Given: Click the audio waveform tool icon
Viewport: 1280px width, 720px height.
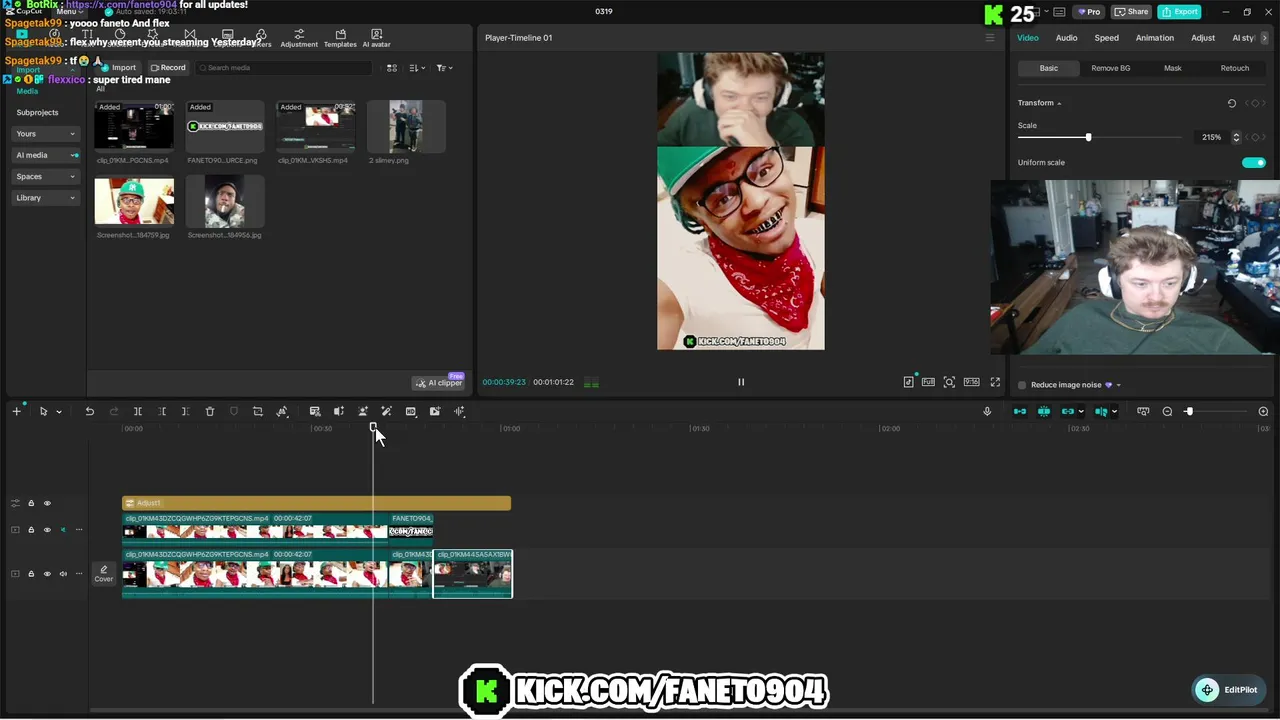Looking at the screenshot, I should click(459, 411).
